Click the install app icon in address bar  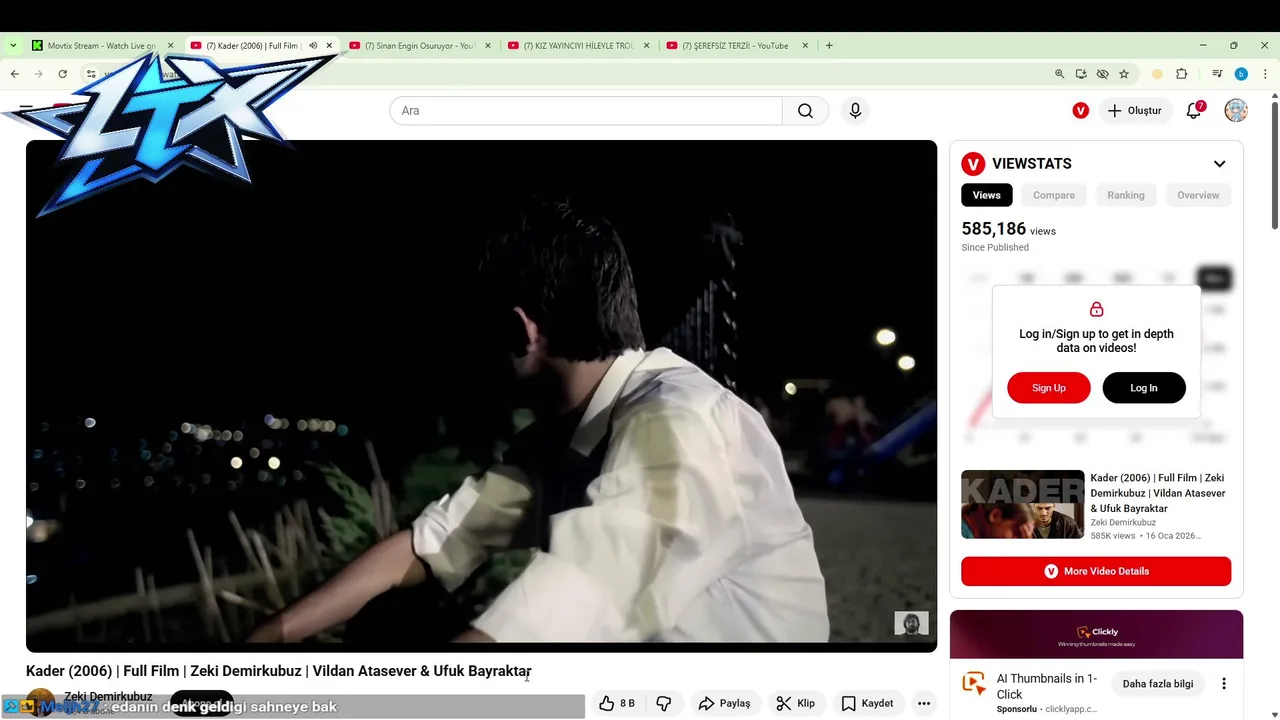pyautogui.click(x=1081, y=74)
